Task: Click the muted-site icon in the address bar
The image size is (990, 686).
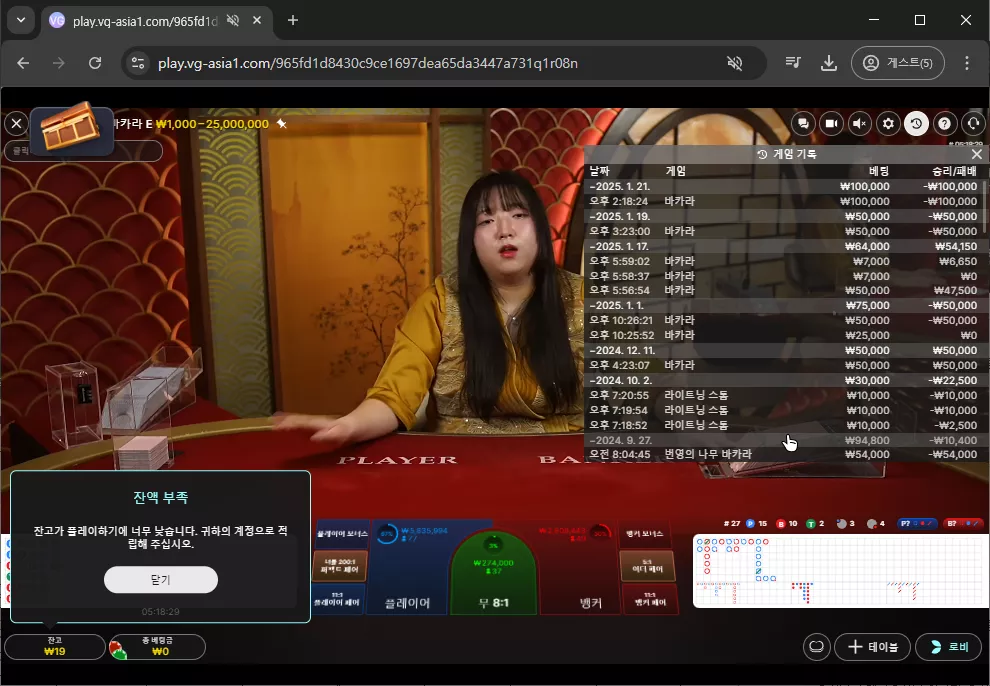Action: [734, 63]
